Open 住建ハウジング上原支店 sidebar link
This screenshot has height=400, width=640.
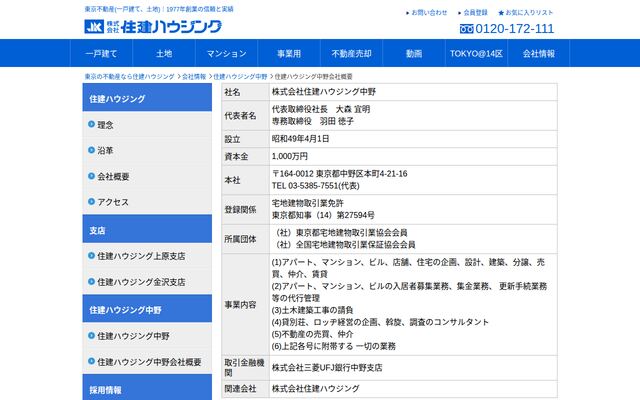pos(141,256)
